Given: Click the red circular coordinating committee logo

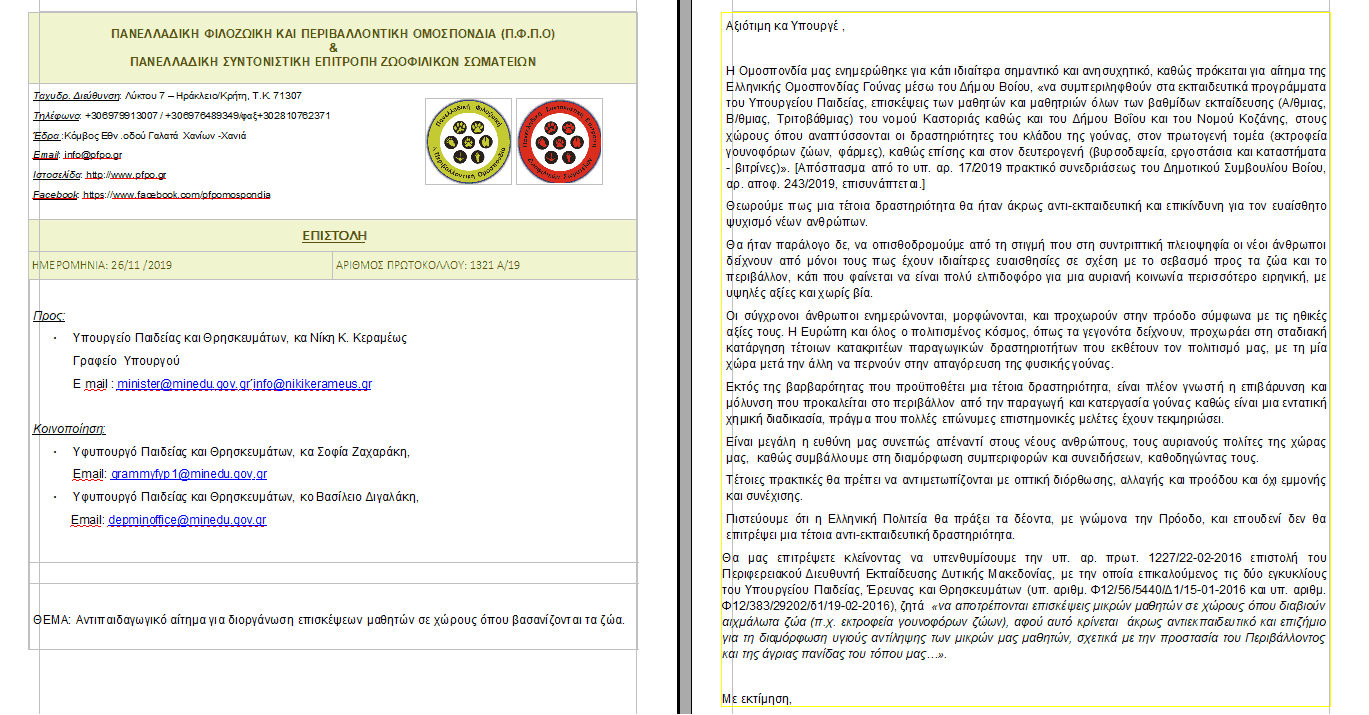Looking at the screenshot, I should [555, 141].
